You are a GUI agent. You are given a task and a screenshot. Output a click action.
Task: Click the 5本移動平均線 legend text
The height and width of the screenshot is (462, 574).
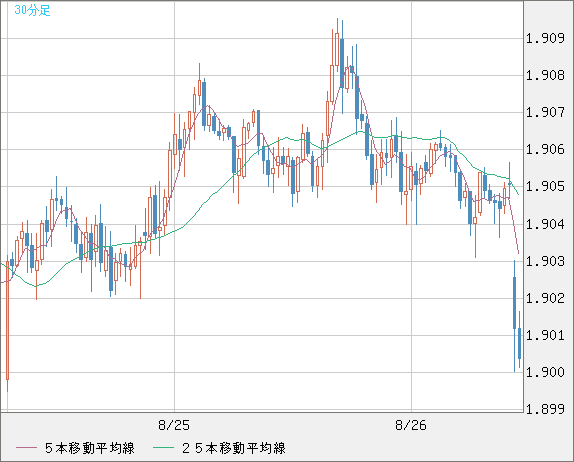[x=90, y=448]
